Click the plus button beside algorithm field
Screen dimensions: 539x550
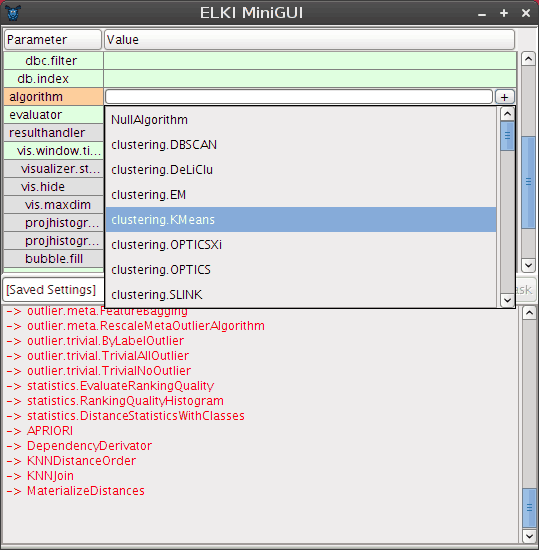coord(504,97)
